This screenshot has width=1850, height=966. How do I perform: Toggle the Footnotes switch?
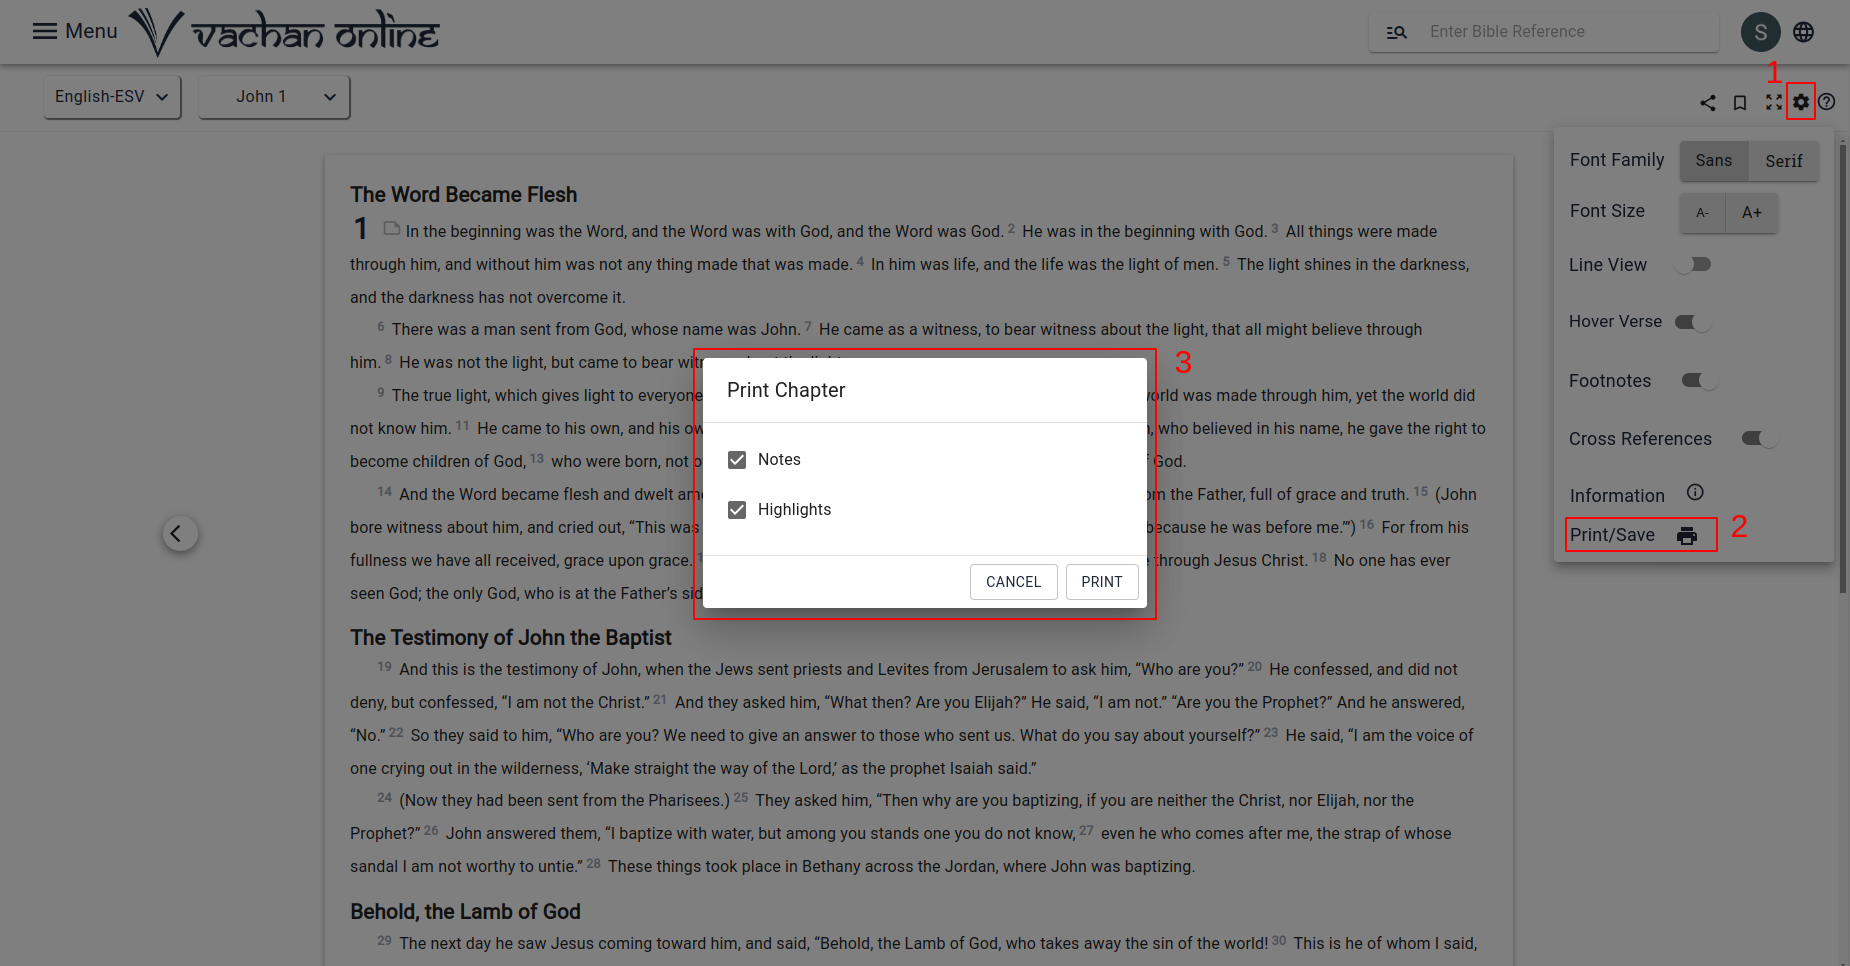tap(1700, 380)
